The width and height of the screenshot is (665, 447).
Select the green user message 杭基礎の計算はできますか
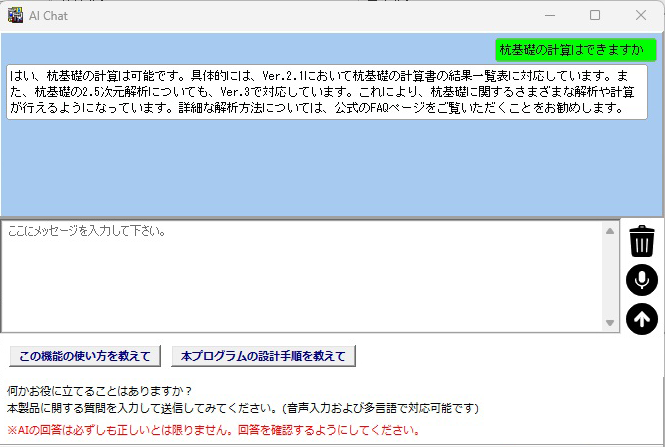point(576,50)
